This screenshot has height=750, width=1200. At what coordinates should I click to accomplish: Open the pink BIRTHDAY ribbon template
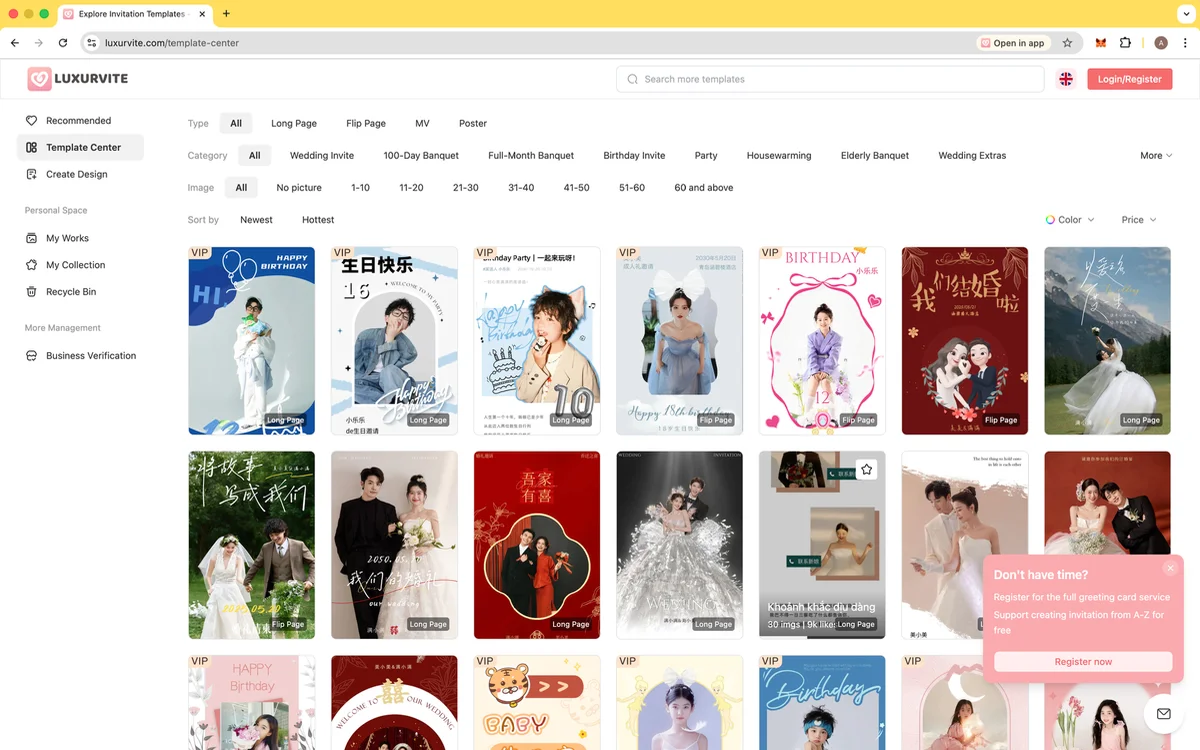[822, 341]
